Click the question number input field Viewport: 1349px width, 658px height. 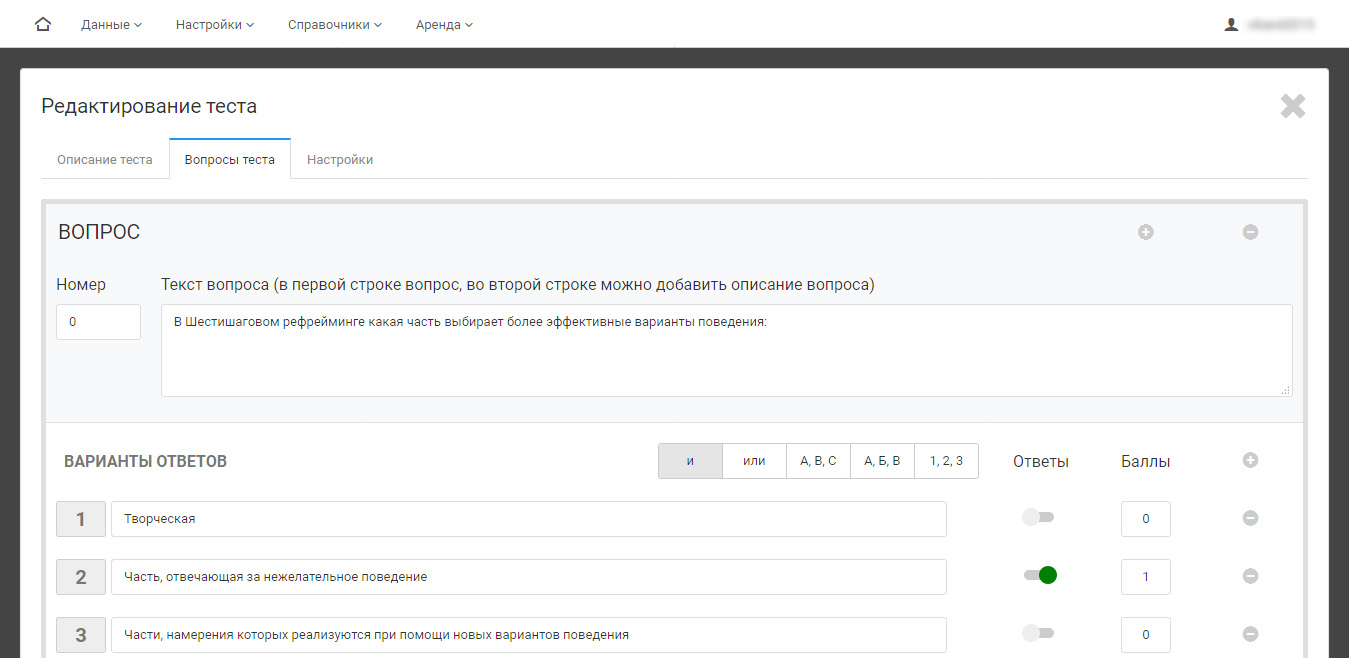click(x=98, y=322)
